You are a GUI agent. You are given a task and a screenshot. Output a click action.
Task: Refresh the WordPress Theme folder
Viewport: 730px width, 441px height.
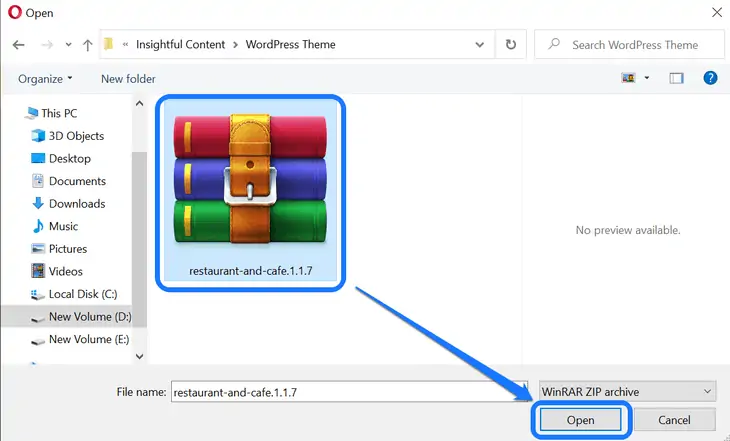[511, 44]
